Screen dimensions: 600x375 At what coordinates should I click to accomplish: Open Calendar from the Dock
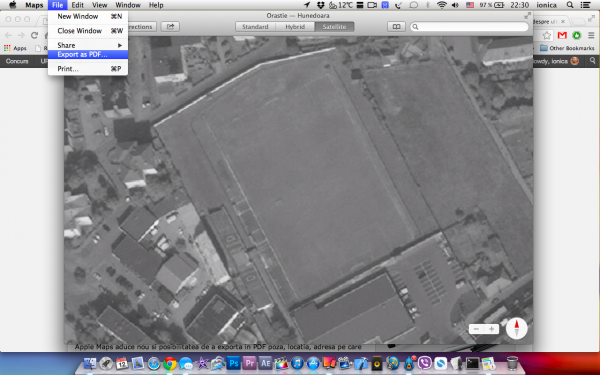coord(122,363)
